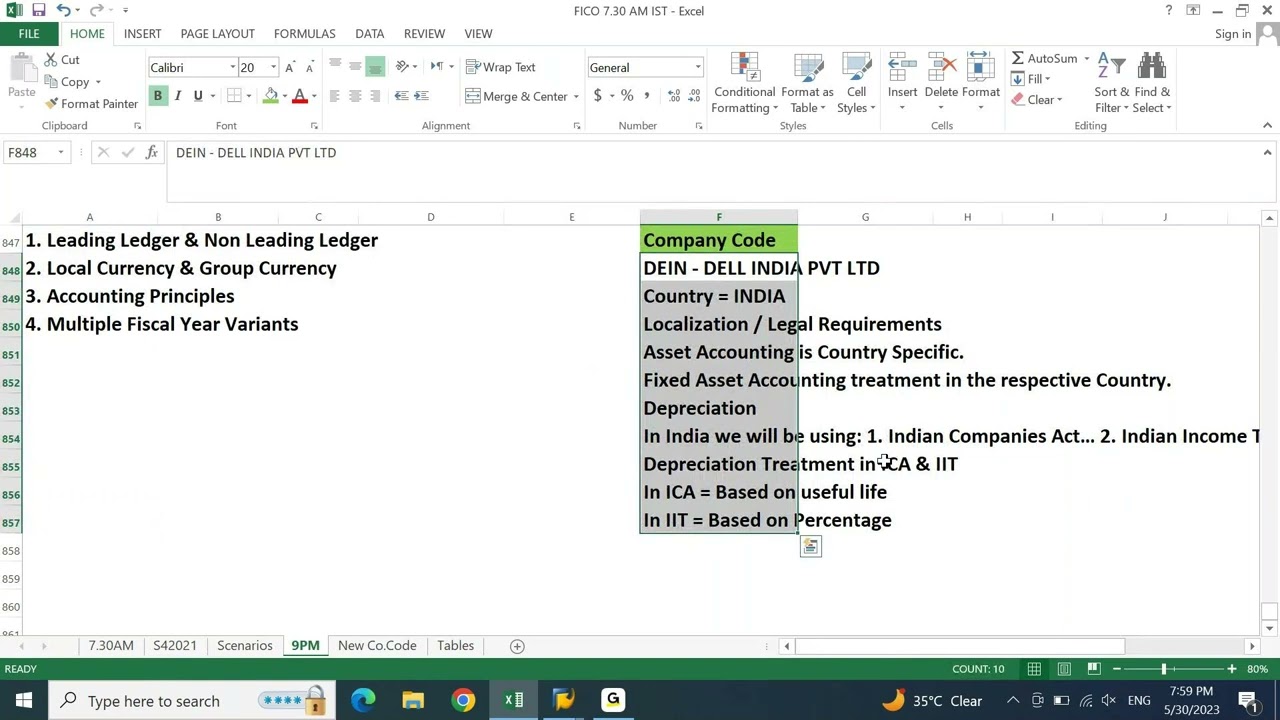Apply yellow fill color bucket

[x=271, y=96]
